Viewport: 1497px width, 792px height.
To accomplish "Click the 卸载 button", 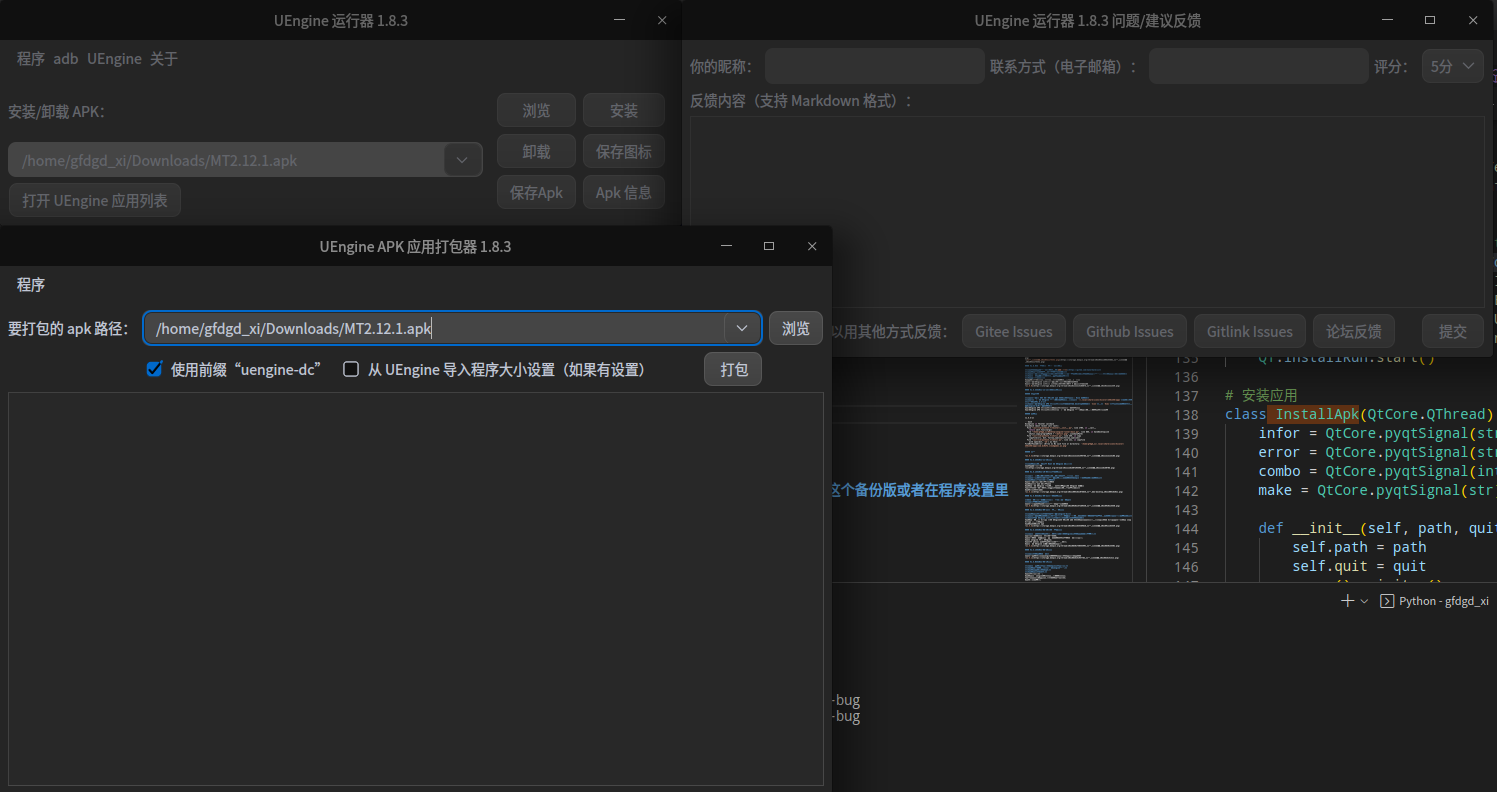I will pyautogui.click(x=536, y=151).
